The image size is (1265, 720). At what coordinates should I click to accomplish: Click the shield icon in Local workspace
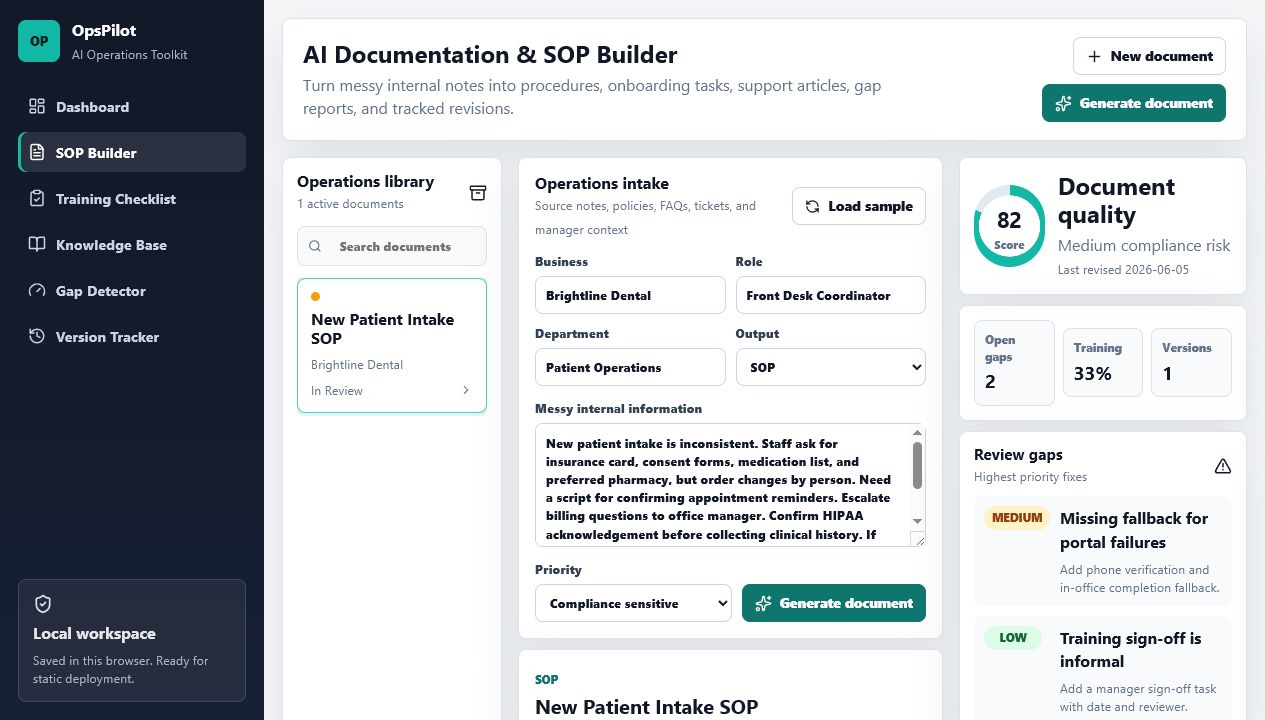[43, 604]
